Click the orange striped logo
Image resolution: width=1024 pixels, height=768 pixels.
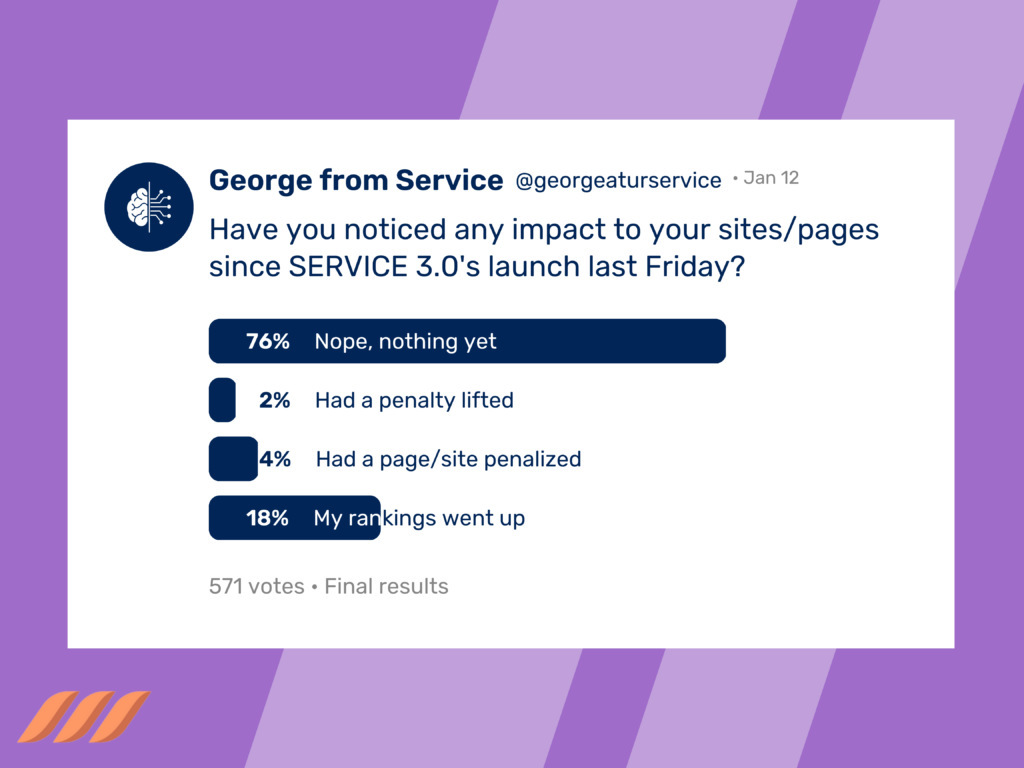(x=84, y=716)
